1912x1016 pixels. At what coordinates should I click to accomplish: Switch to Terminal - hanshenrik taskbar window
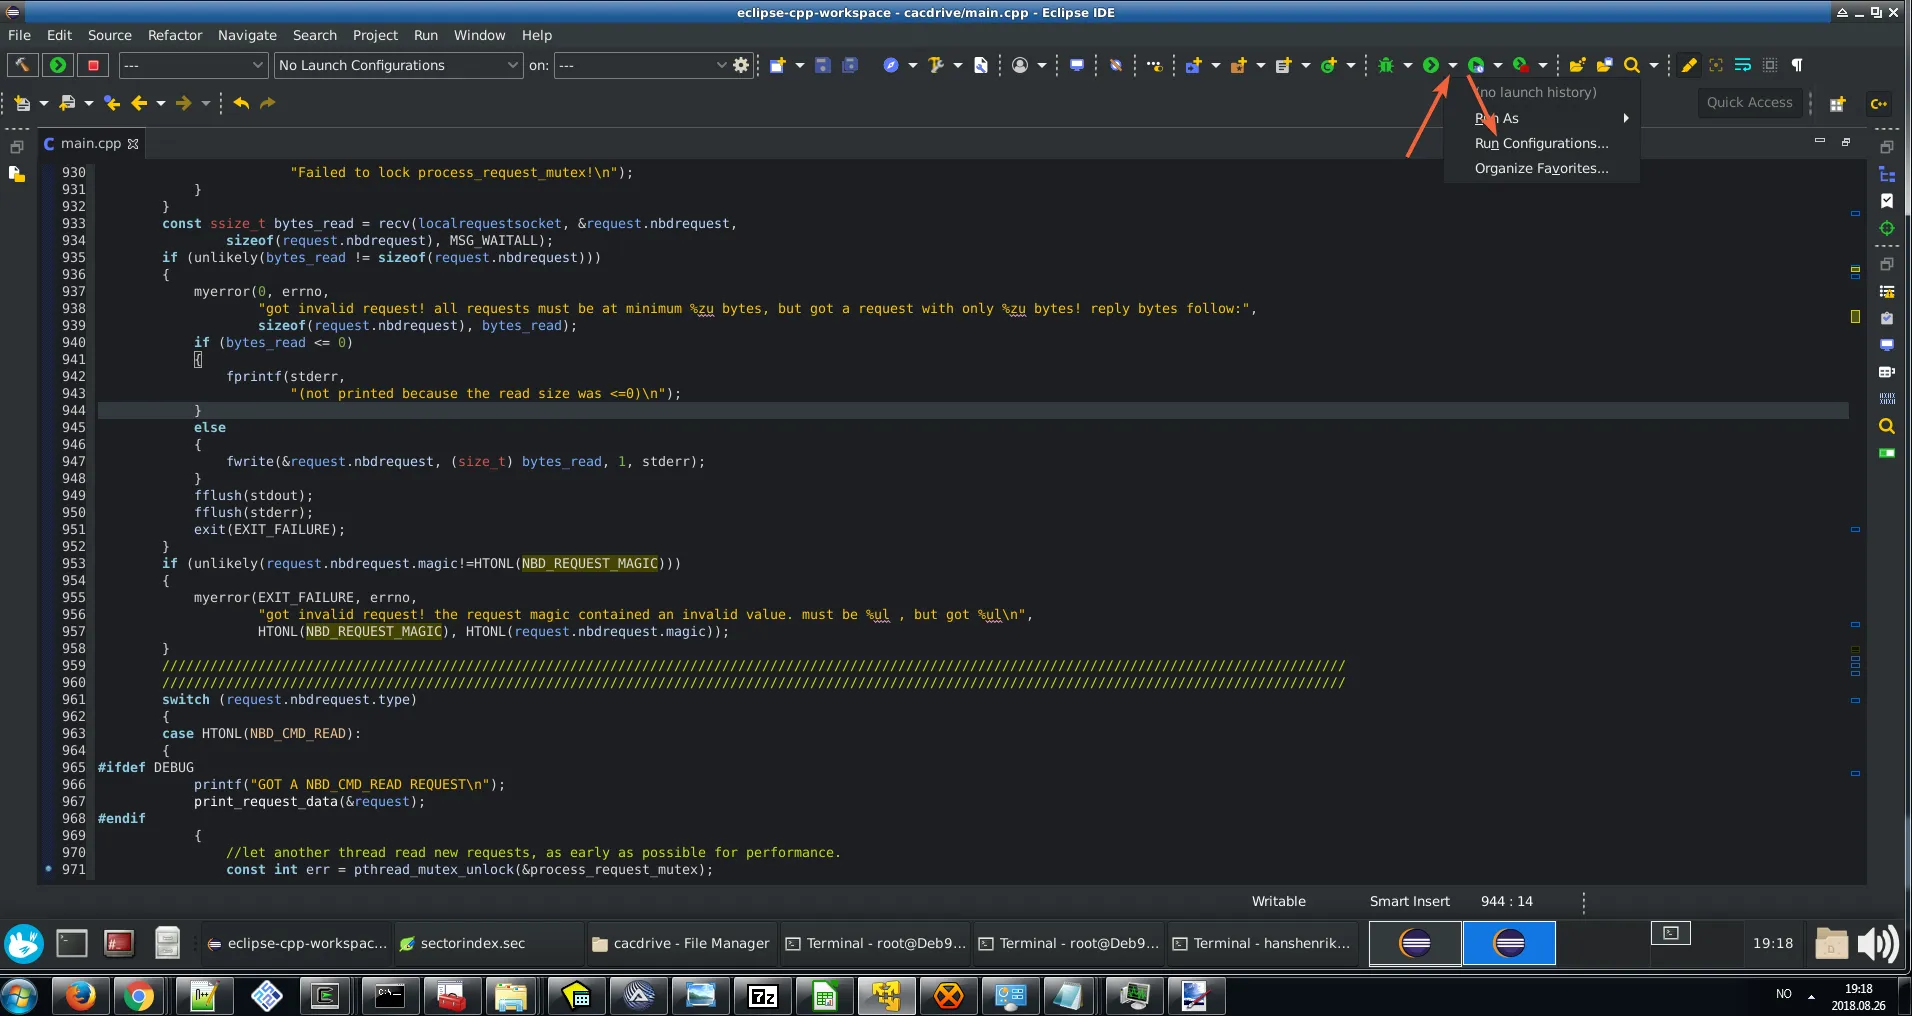pos(1261,943)
